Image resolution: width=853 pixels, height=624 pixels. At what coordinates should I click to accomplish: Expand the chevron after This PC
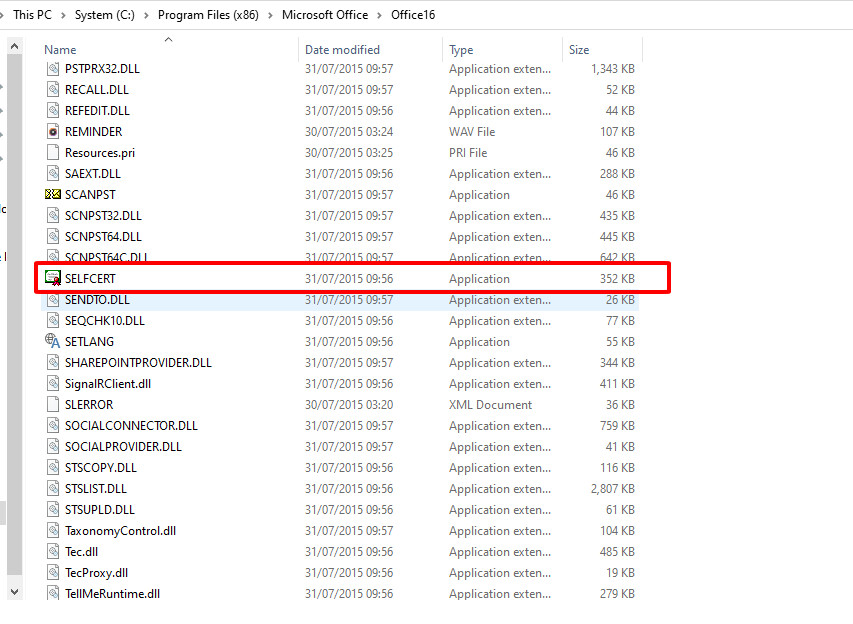63,15
